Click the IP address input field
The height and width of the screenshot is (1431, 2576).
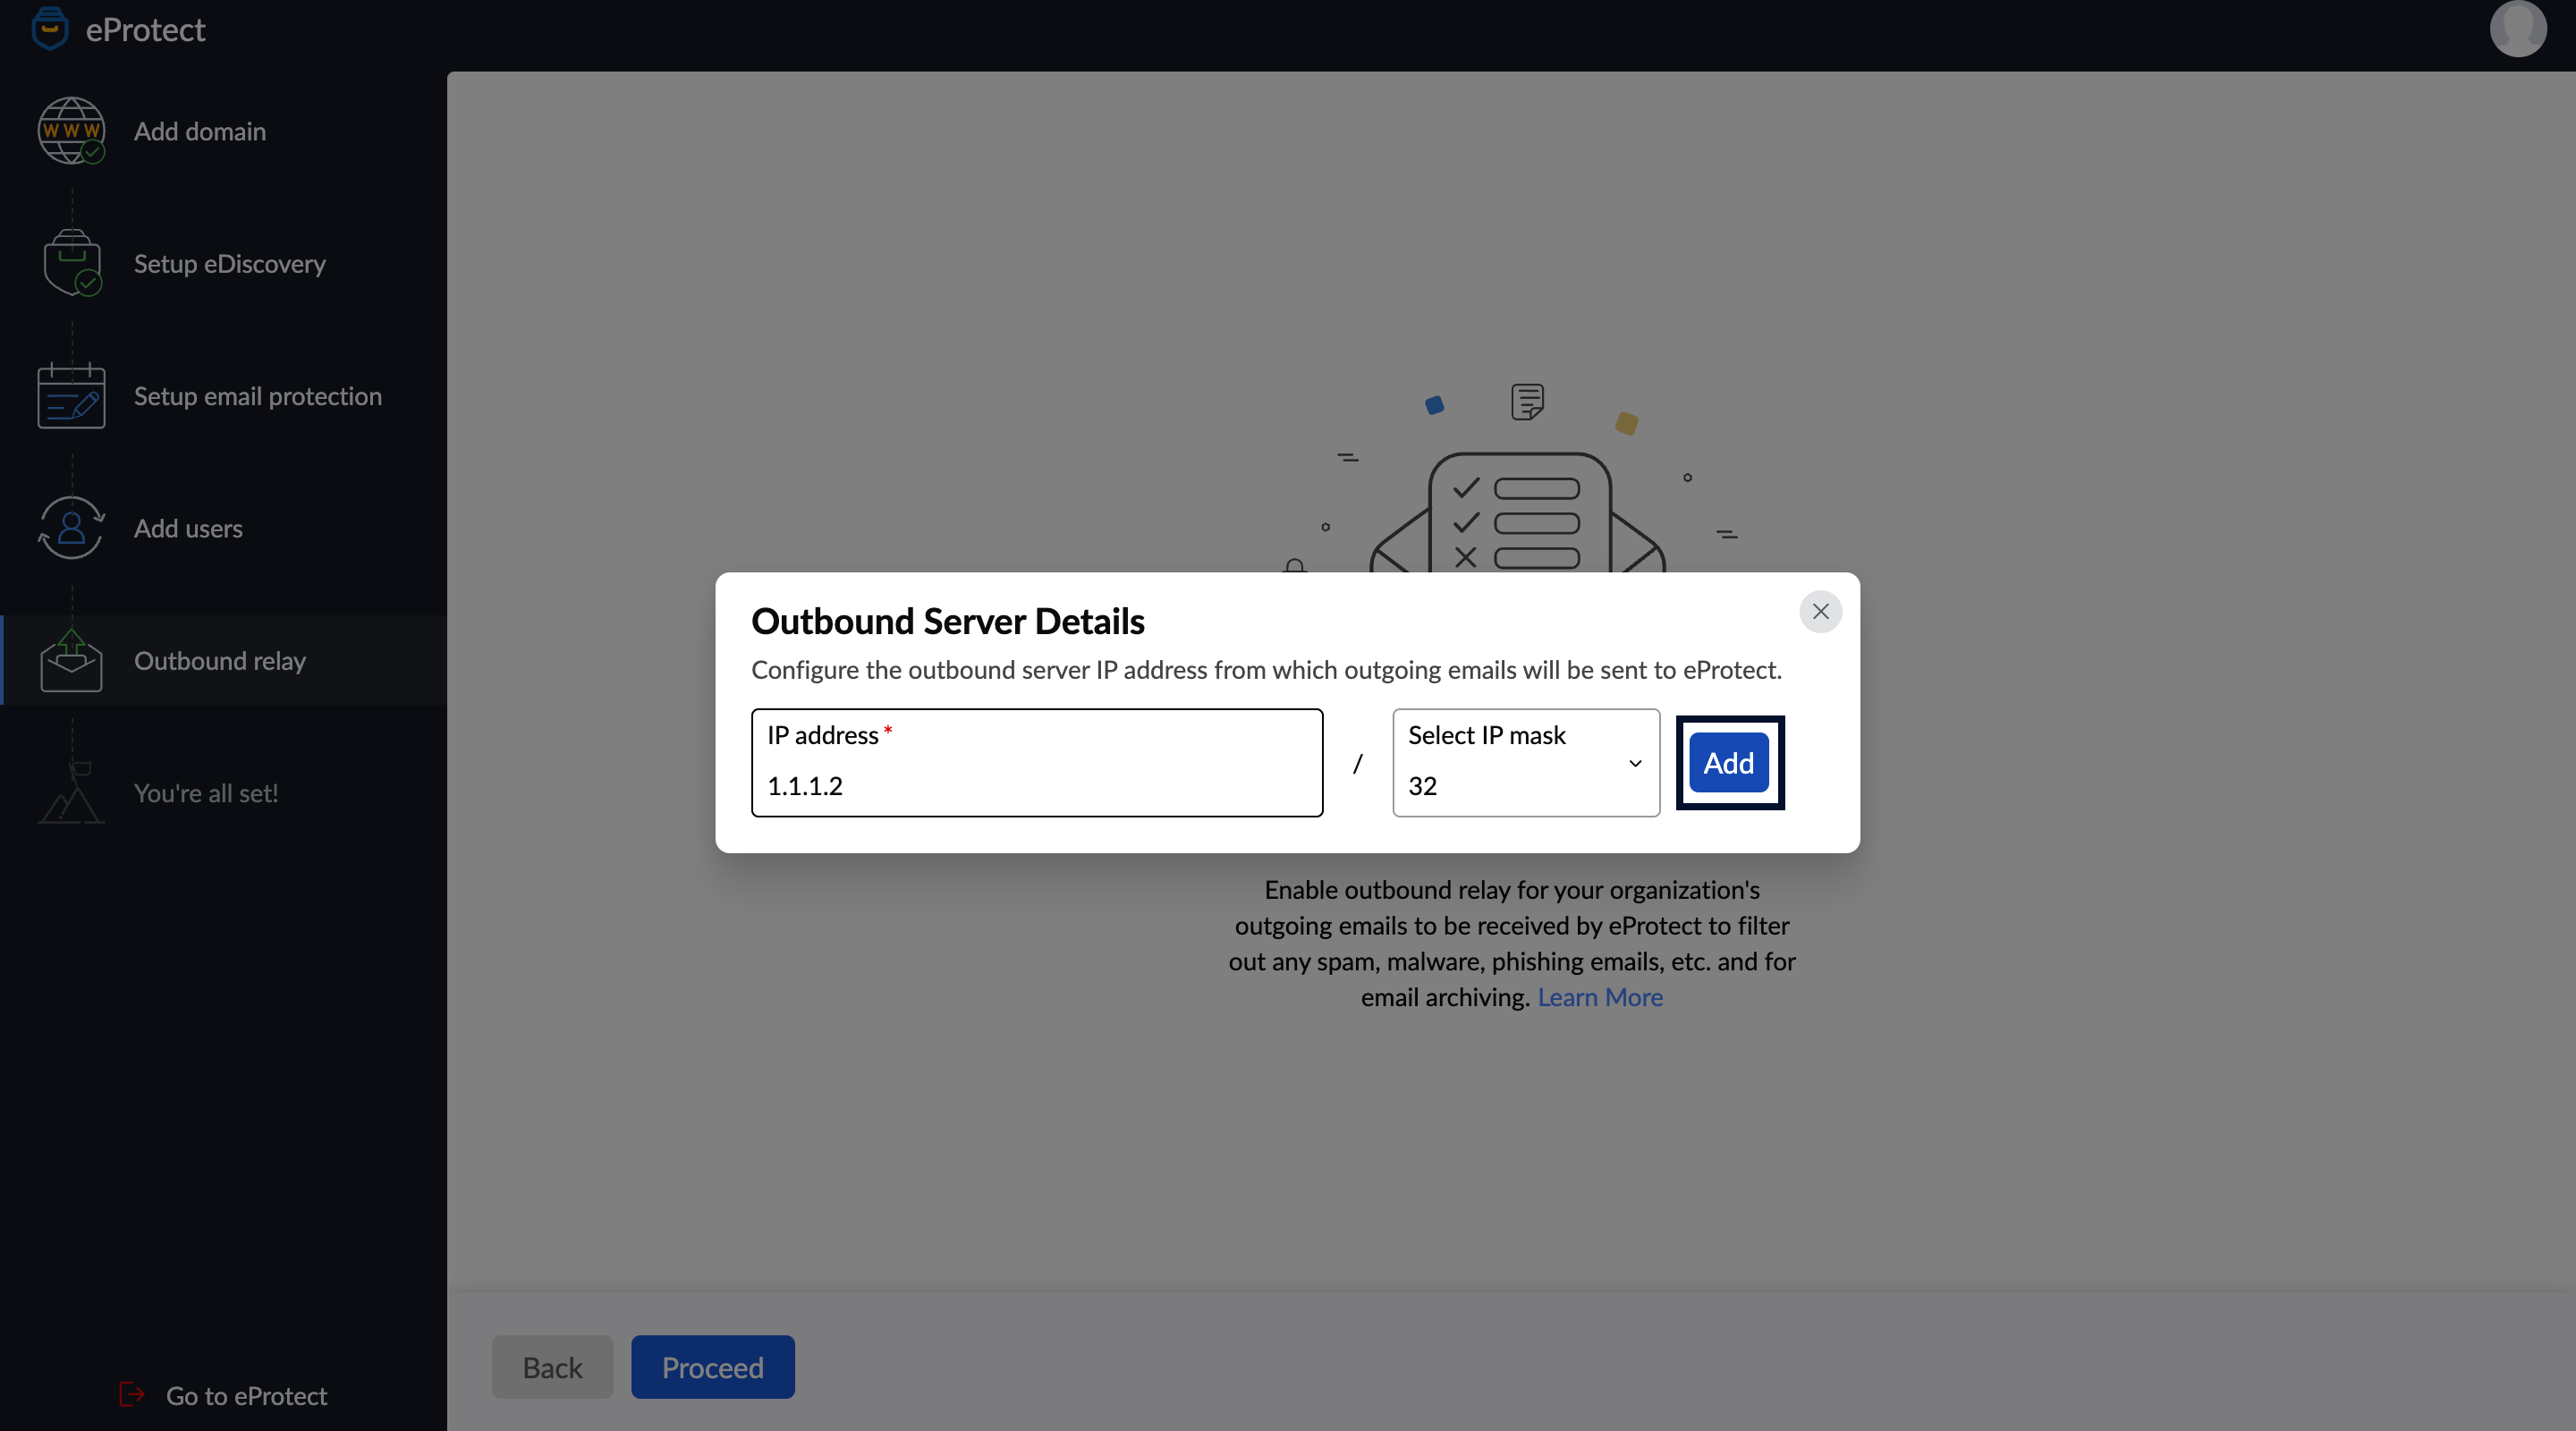[x=1036, y=785]
